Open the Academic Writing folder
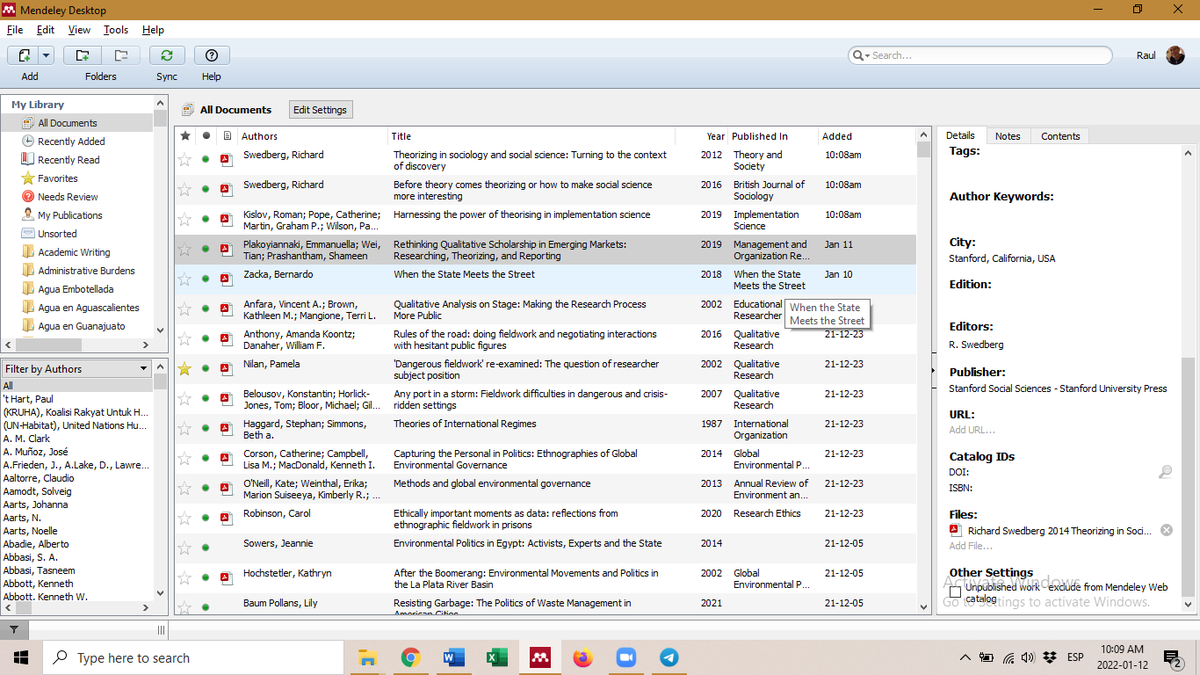 click(74, 252)
